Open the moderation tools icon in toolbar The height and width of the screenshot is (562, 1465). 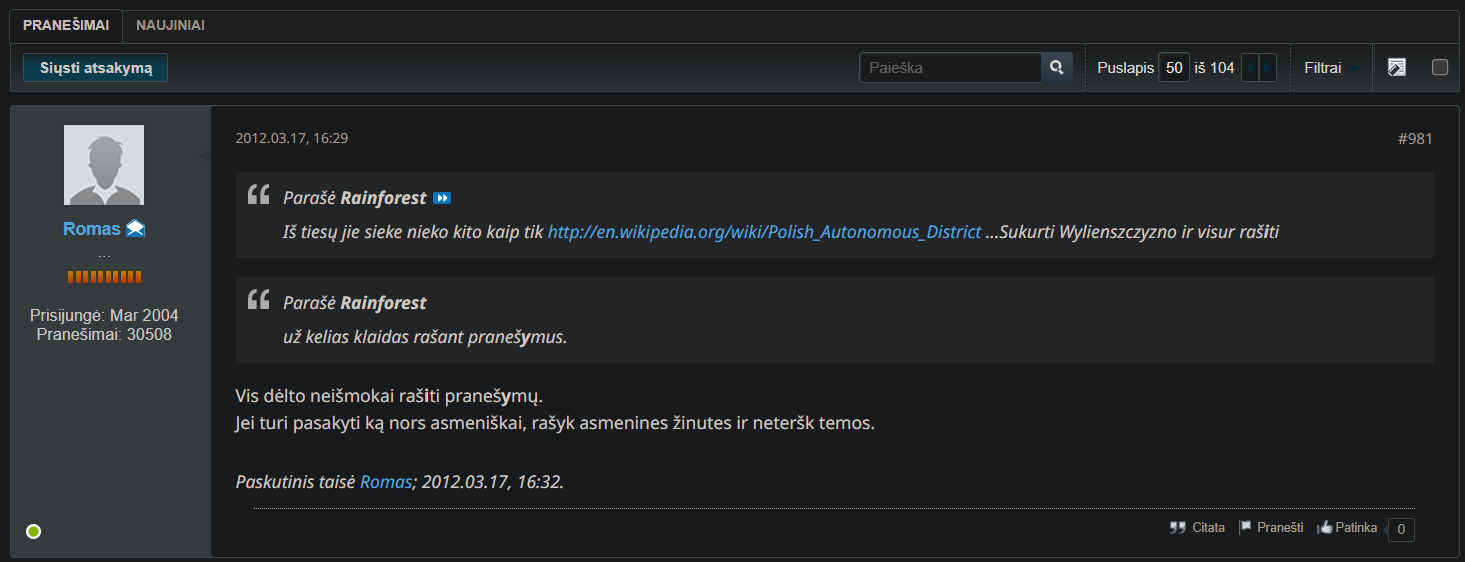tap(1397, 68)
